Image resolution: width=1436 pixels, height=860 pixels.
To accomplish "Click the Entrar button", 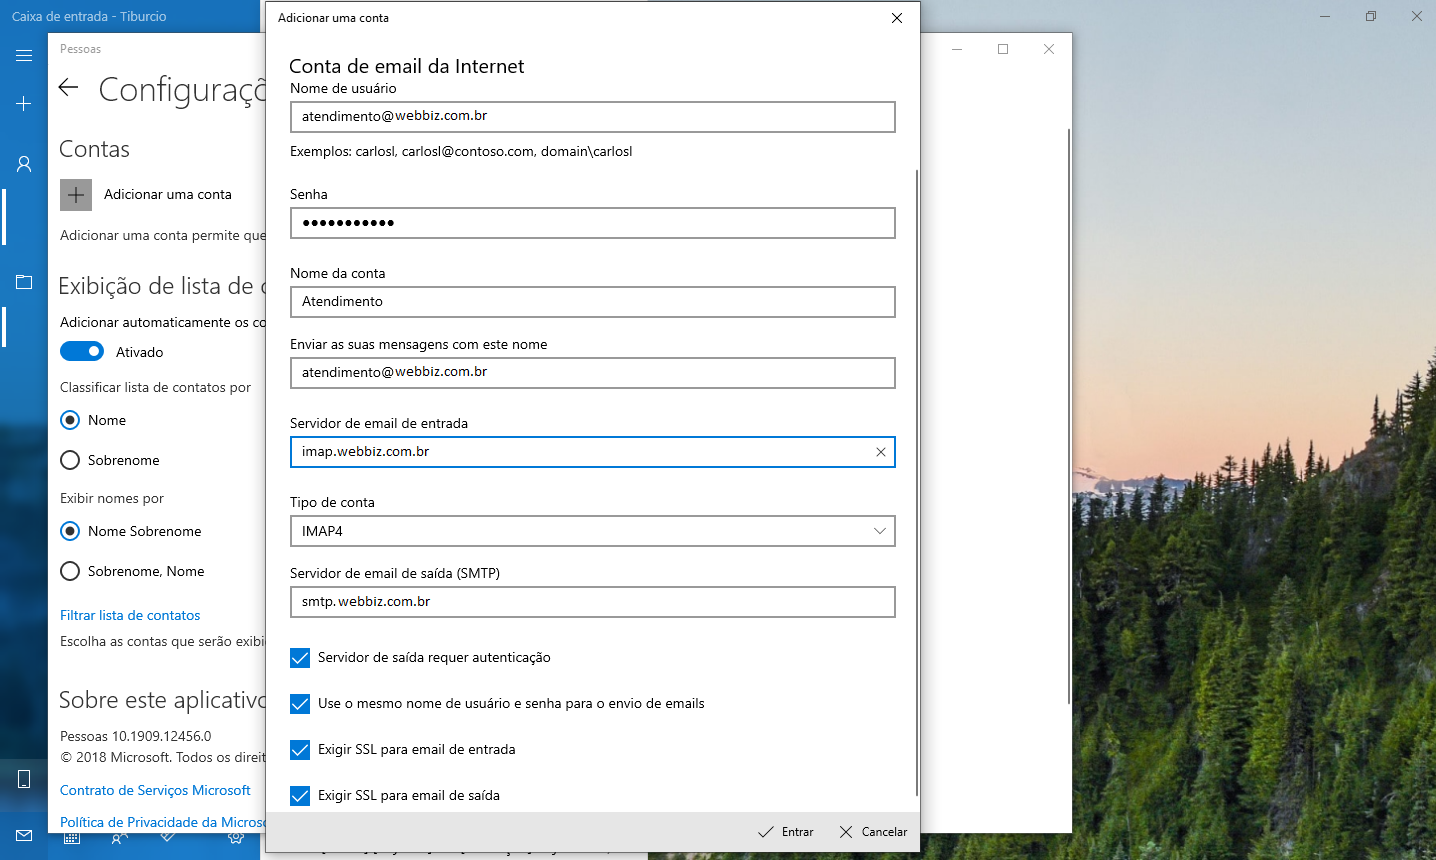I will [x=786, y=832].
